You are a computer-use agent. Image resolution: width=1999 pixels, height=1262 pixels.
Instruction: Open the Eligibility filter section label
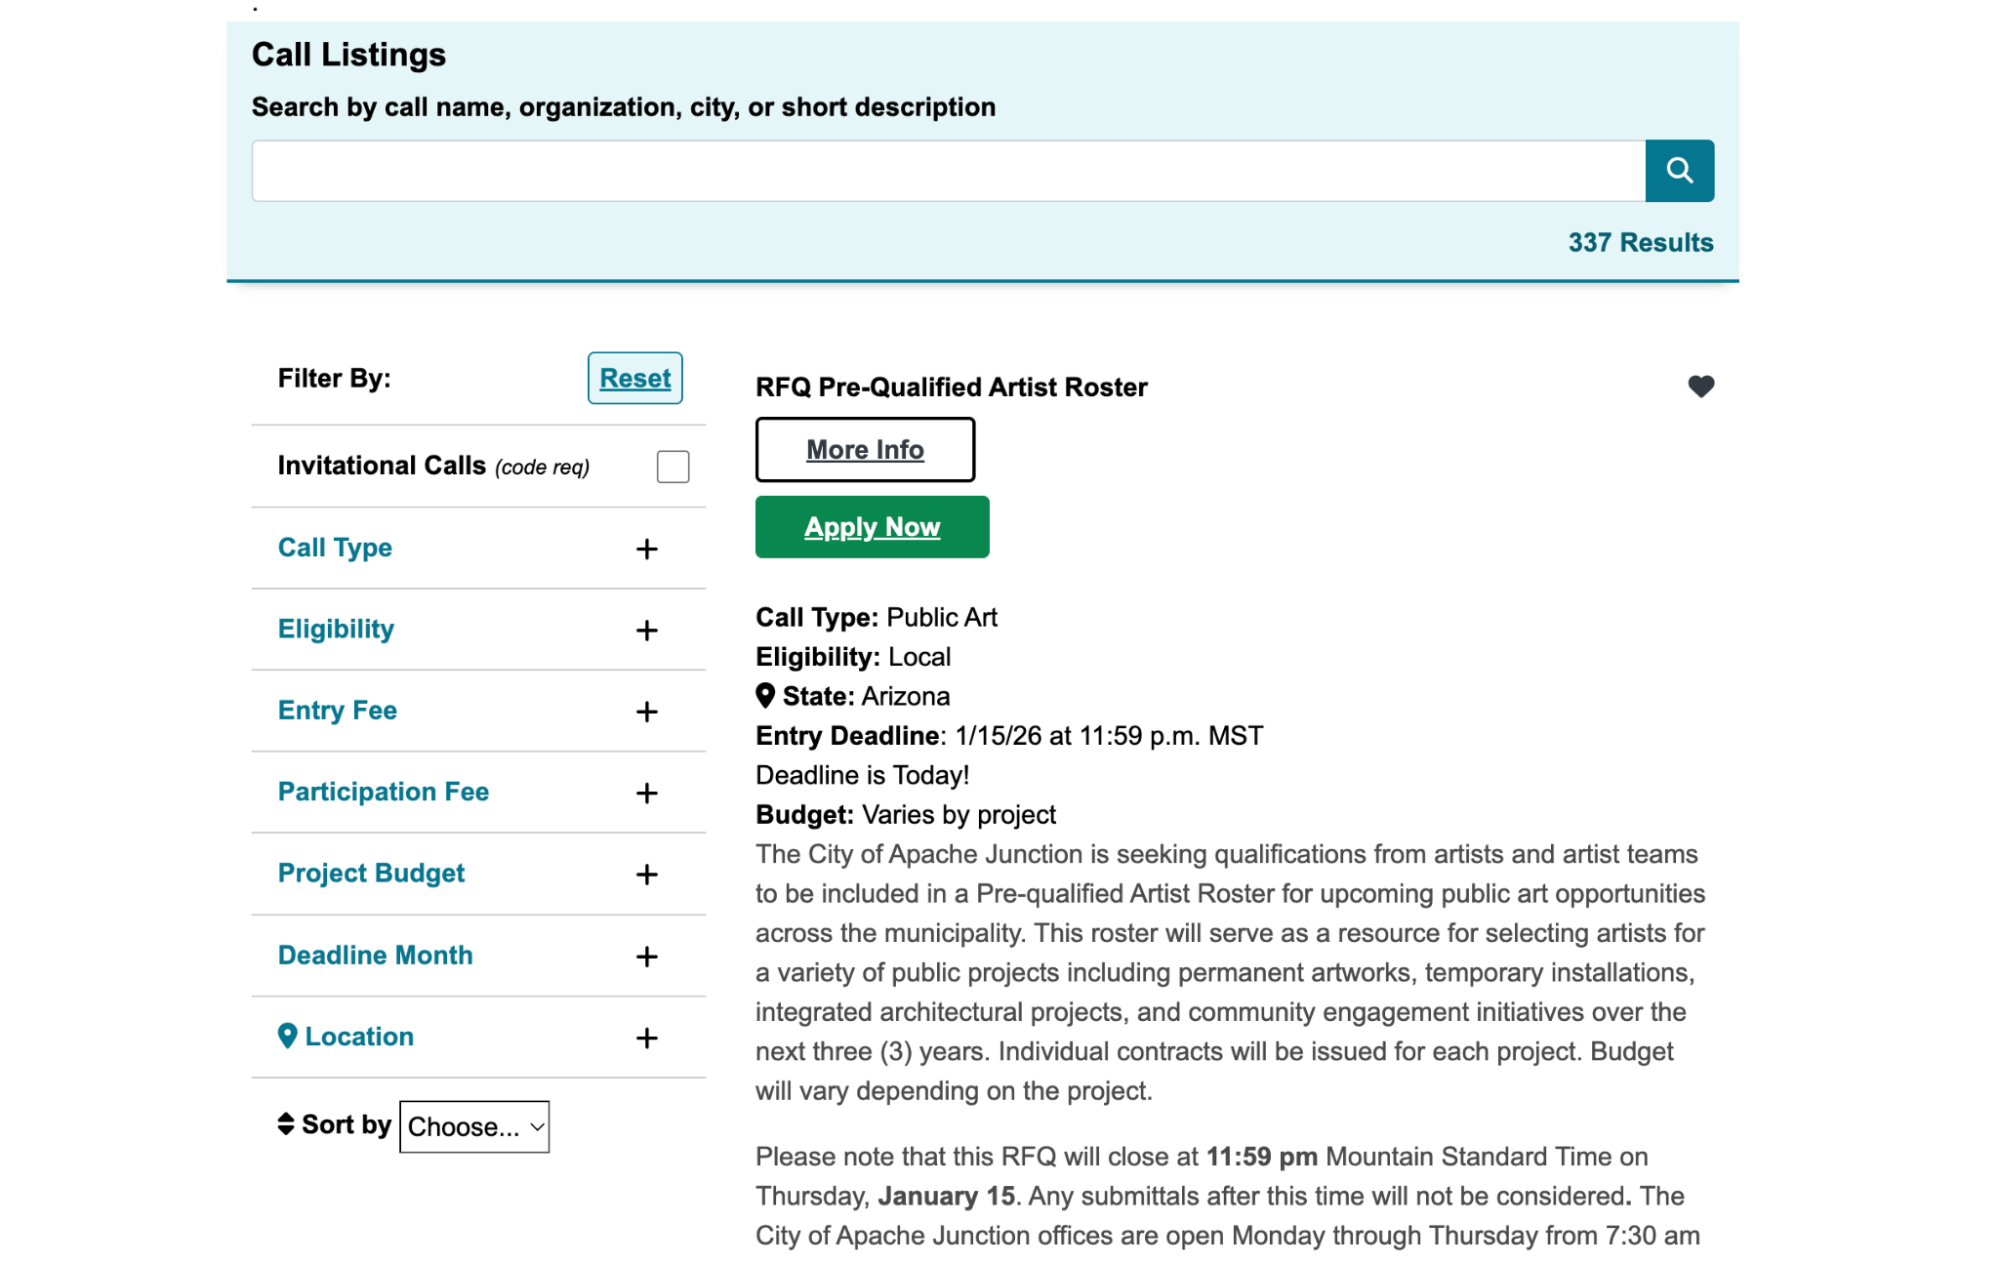coord(335,629)
